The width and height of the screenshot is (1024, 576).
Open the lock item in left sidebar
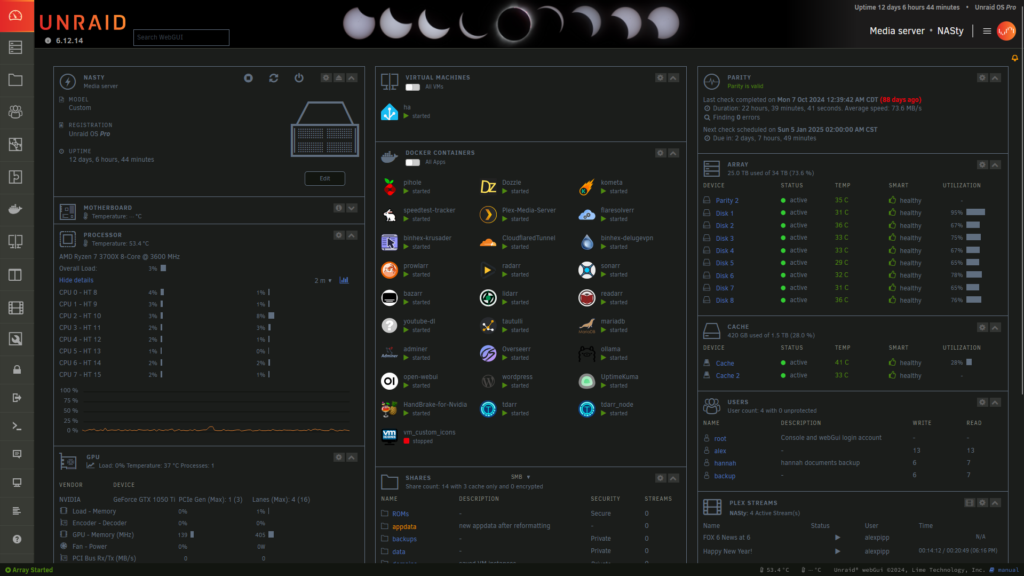click(17, 370)
